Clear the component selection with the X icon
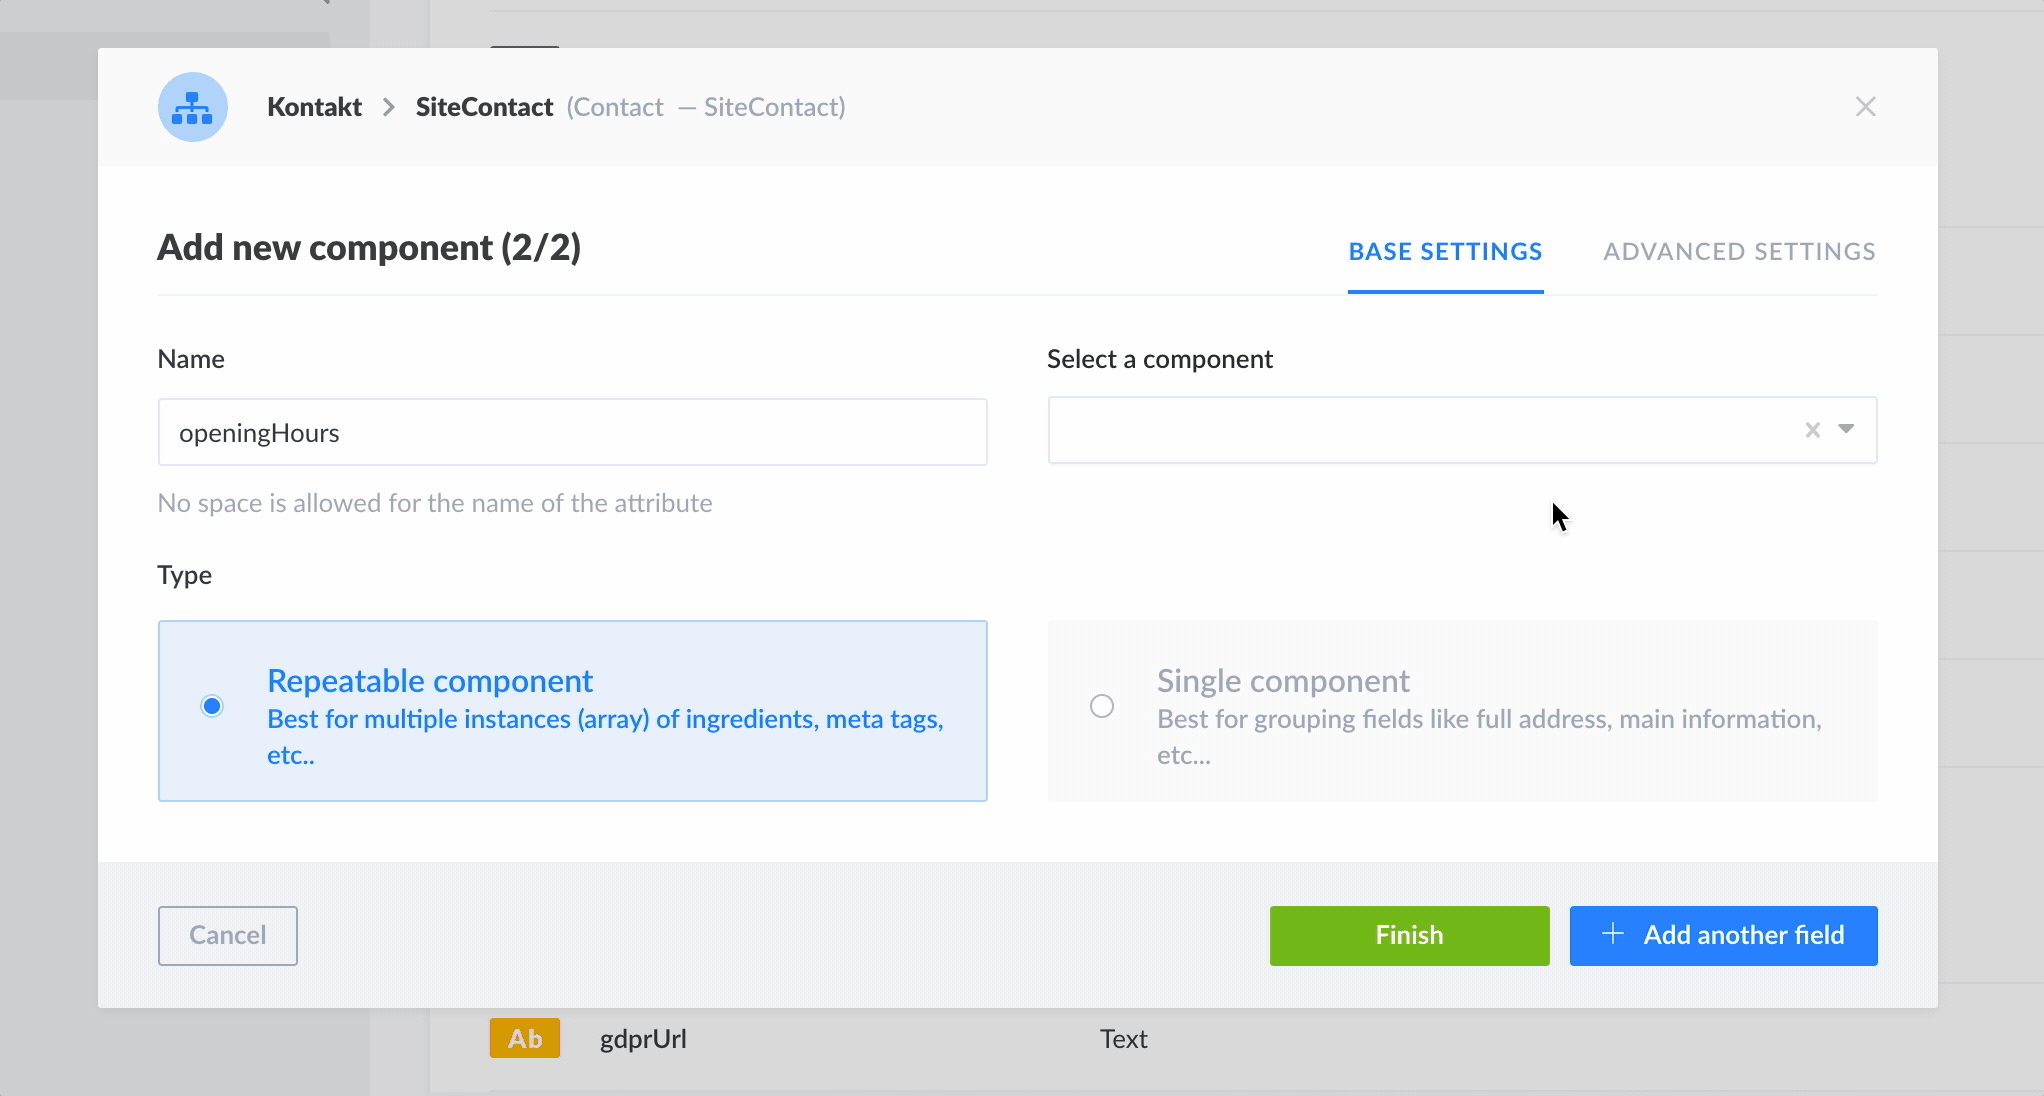2044x1096 pixels. click(1811, 430)
